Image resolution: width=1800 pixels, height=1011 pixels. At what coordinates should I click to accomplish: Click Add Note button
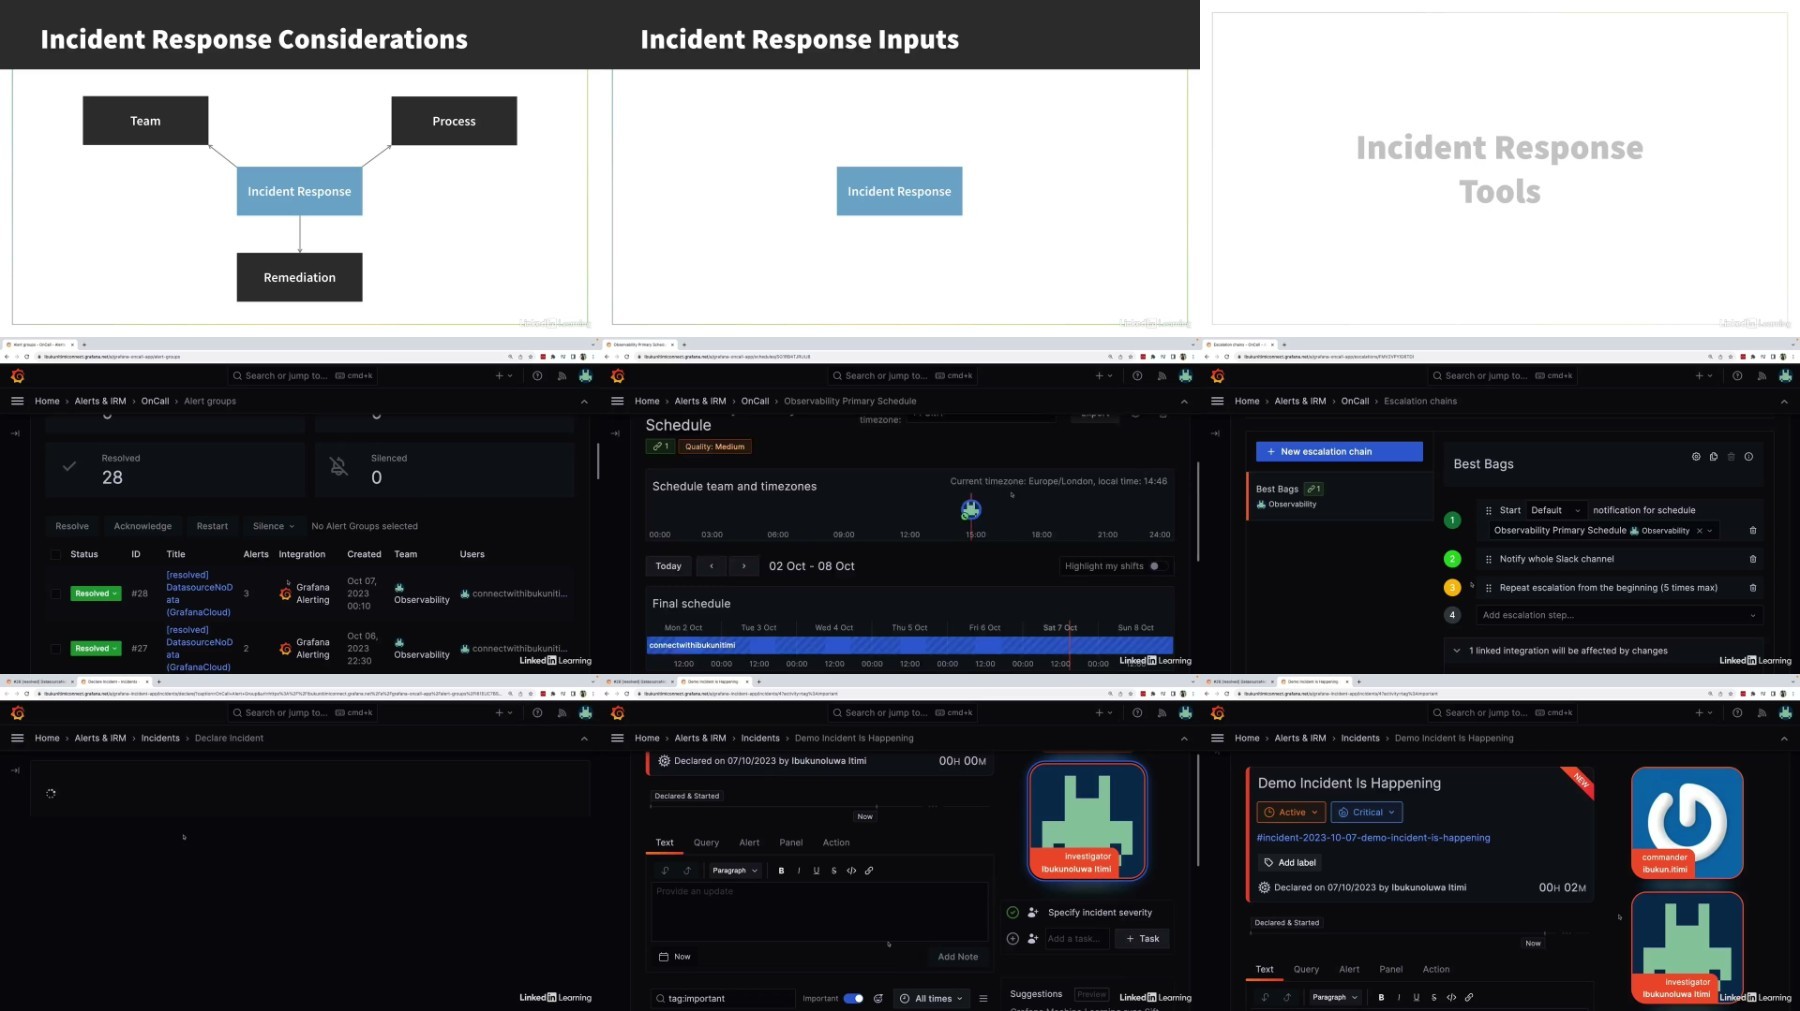coord(958,957)
